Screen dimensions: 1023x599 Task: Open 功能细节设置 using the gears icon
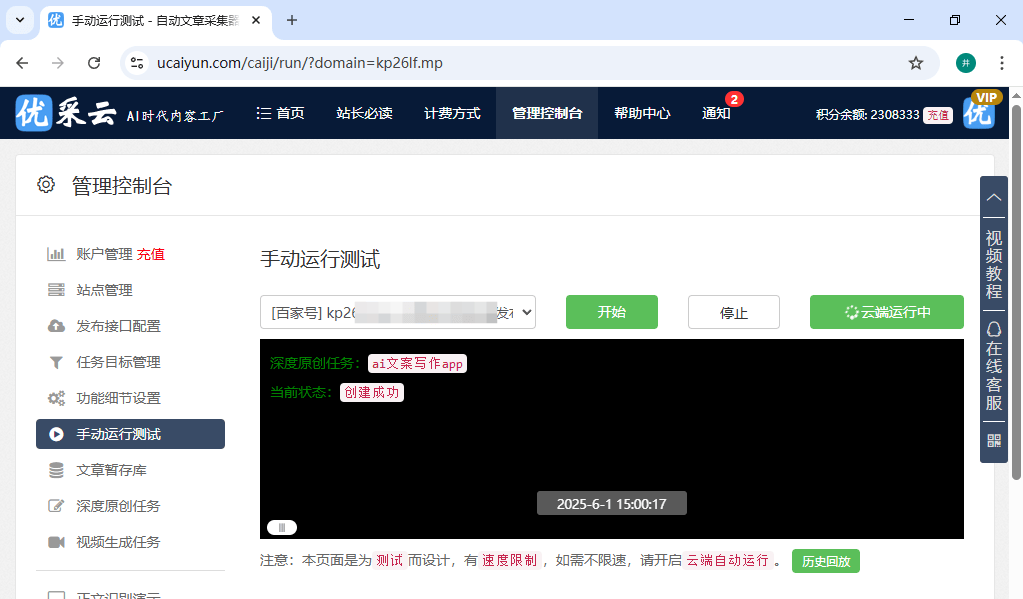point(57,397)
